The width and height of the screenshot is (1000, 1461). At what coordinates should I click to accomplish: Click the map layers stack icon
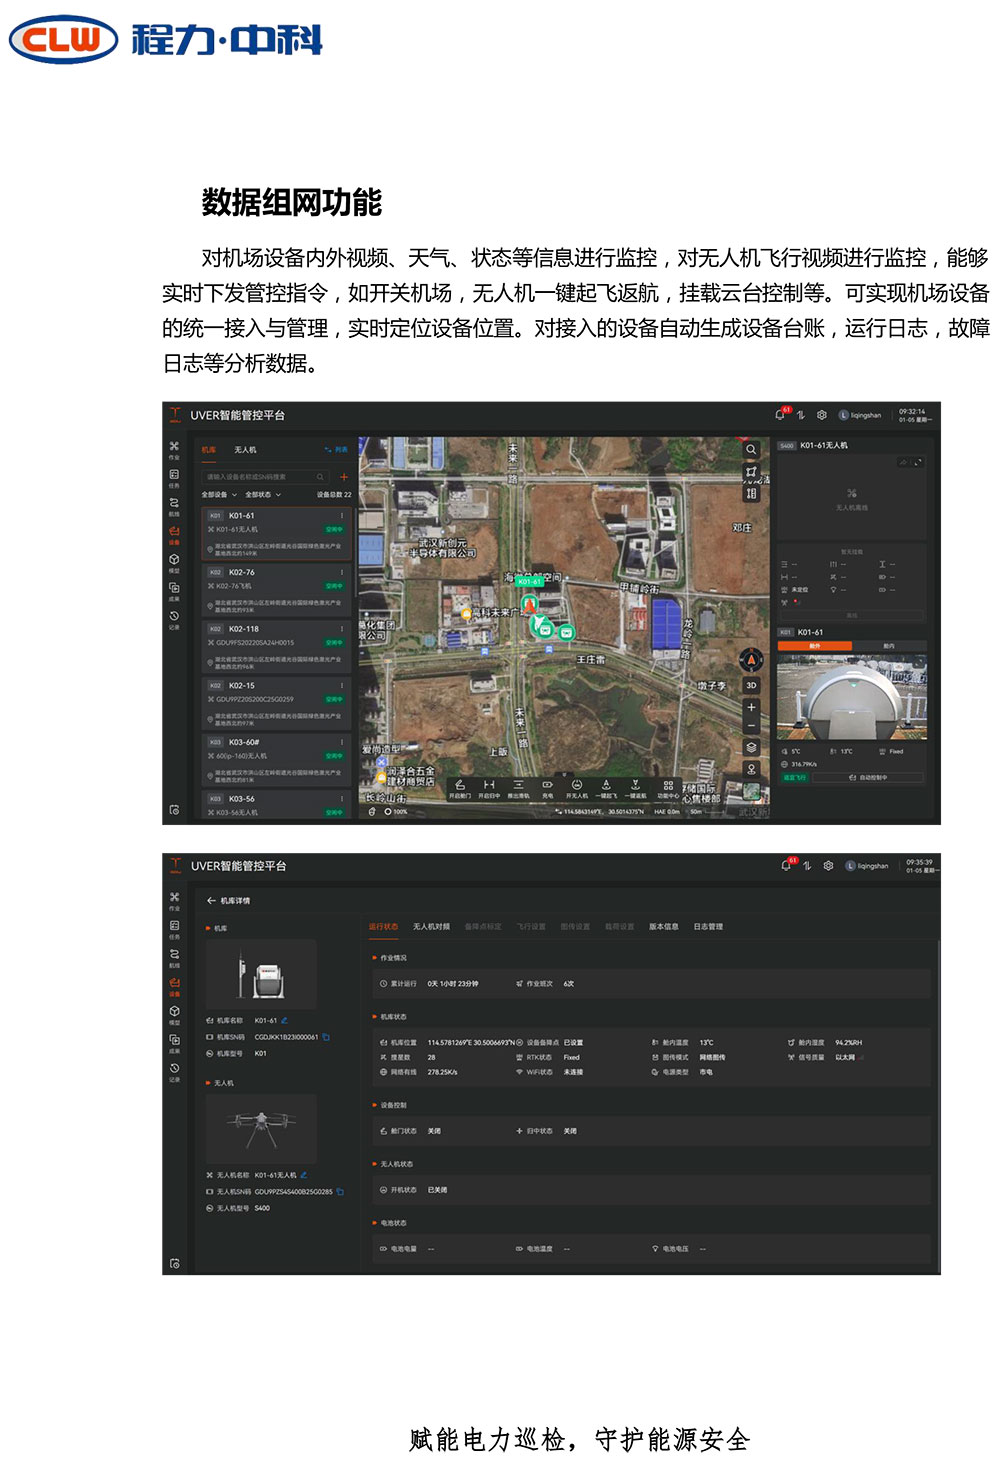click(751, 747)
